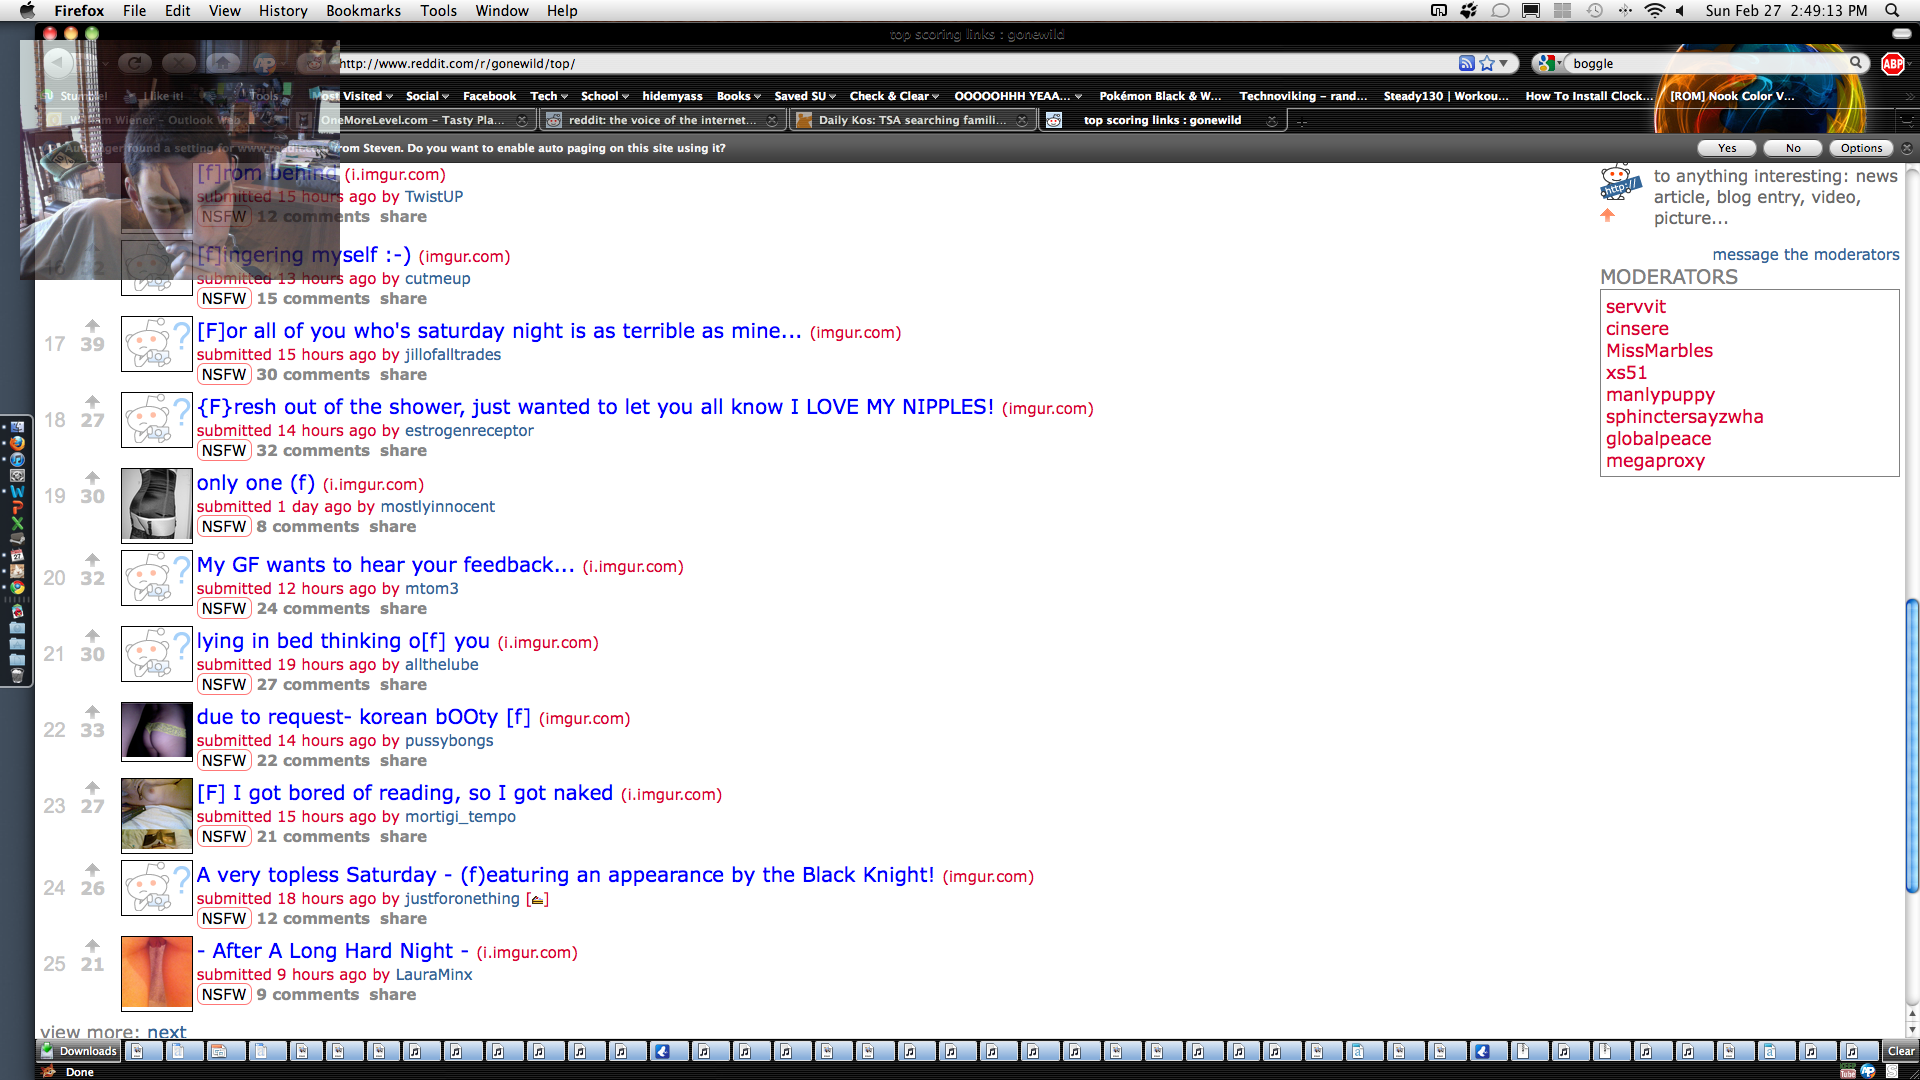
Task: Open the message the moderators link
Action: pos(1805,254)
